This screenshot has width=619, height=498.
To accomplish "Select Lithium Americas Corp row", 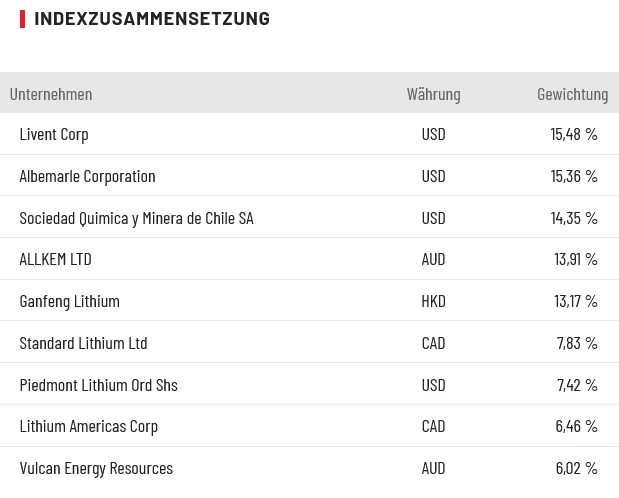I will tap(88, 426).
